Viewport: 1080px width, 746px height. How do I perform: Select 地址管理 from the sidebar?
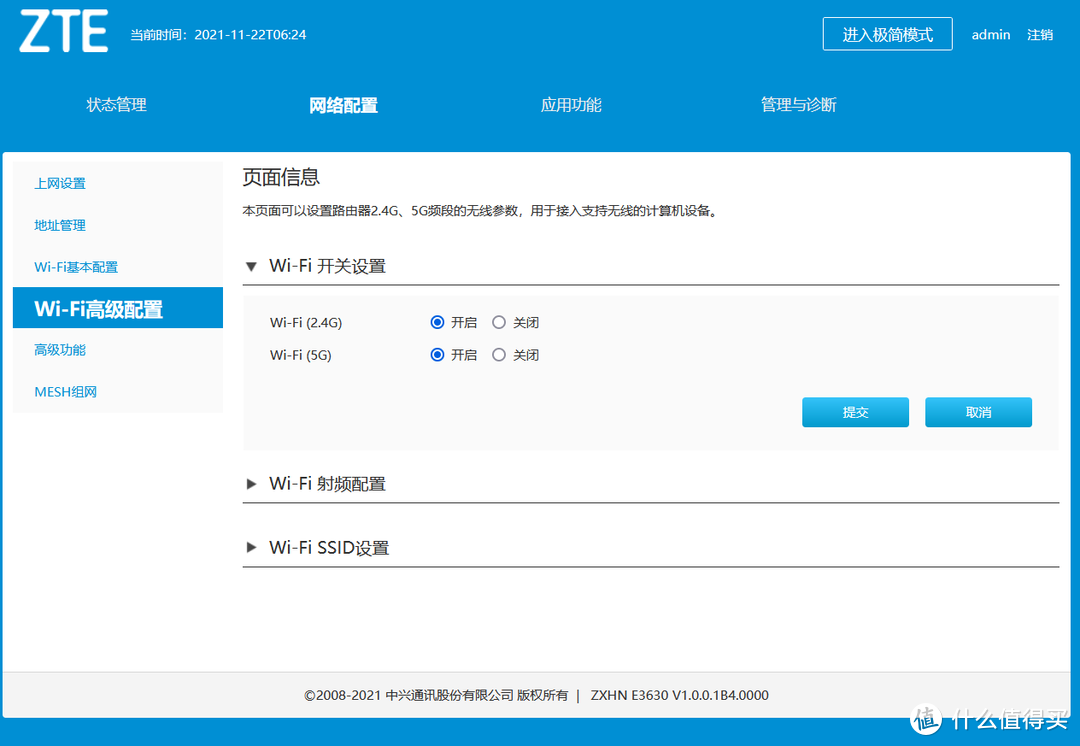(59, 225)
